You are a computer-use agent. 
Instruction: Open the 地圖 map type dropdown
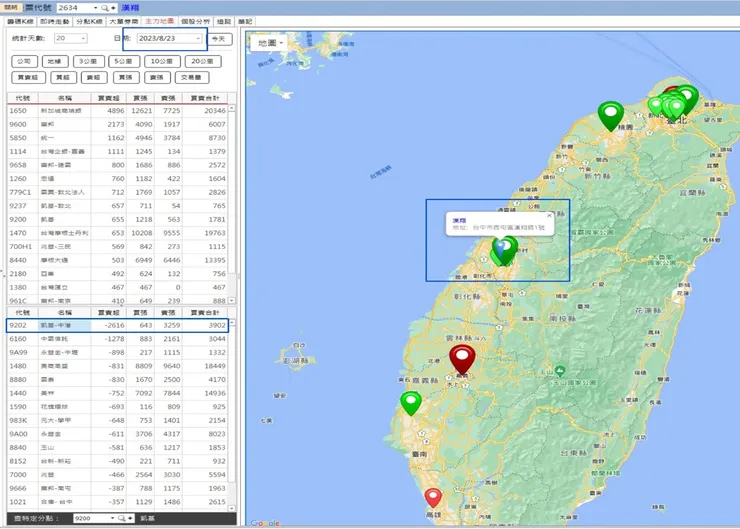[x=269, y=43]
